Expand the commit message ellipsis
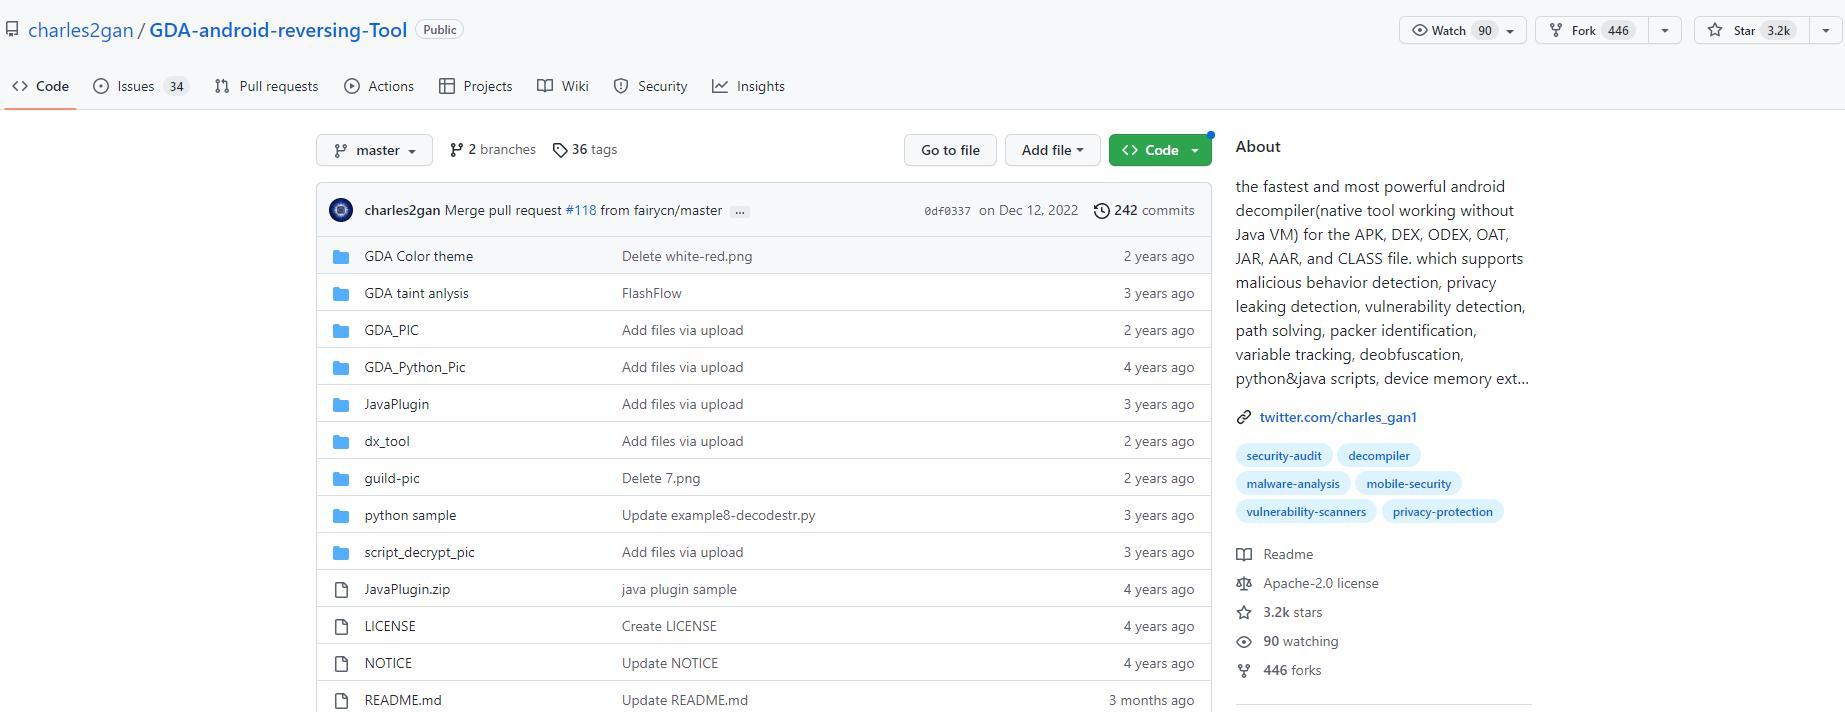Screen dimensions: 1845x712 tap(740, 211)
